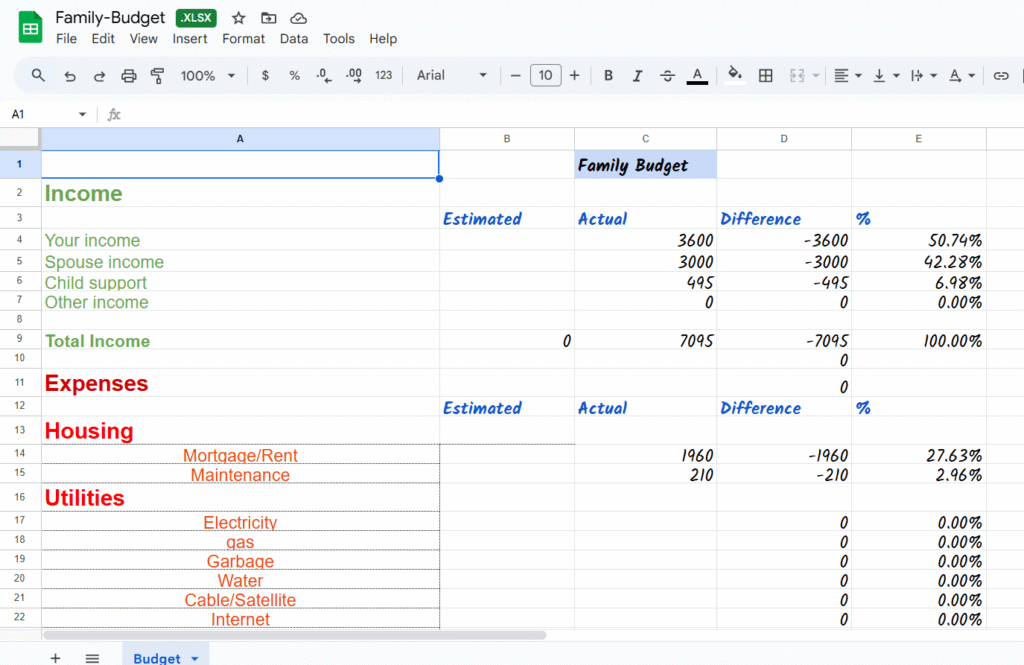Screen dimensions: 1024x665
Task: Open the Format menu
Action: 243,39
